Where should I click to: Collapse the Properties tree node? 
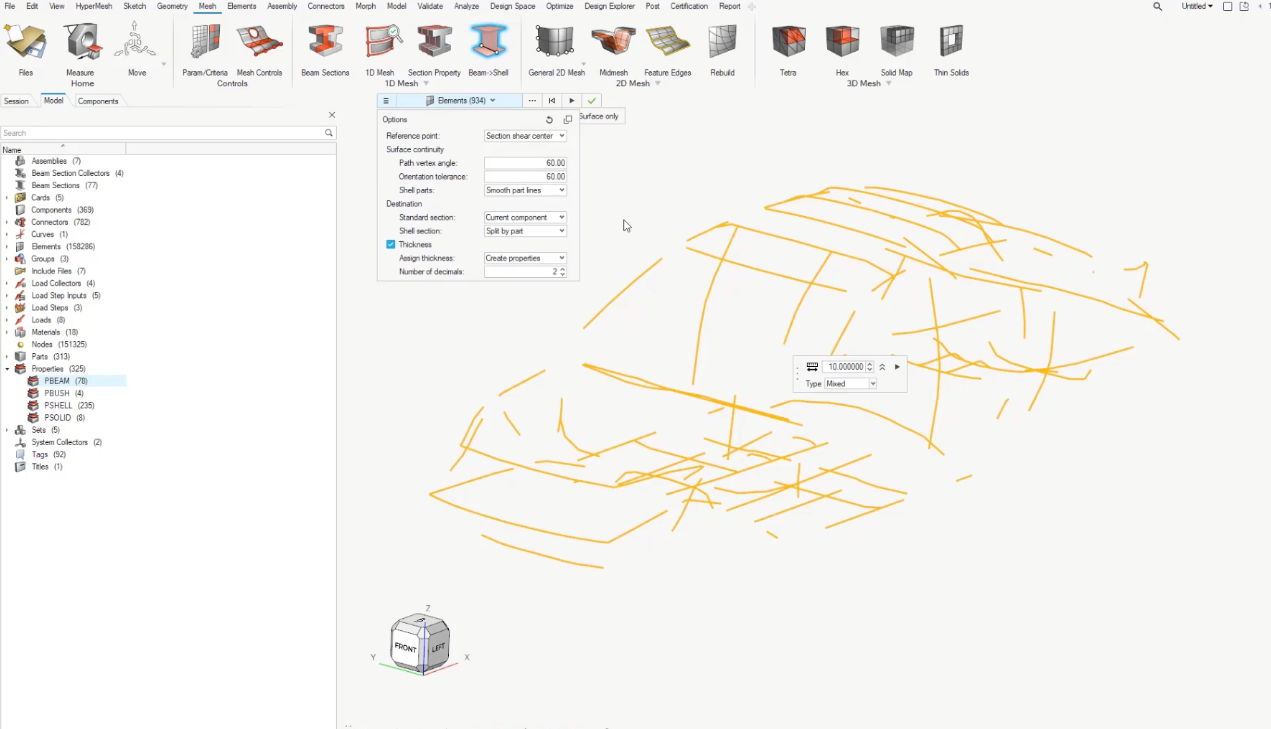pos(7,369)
